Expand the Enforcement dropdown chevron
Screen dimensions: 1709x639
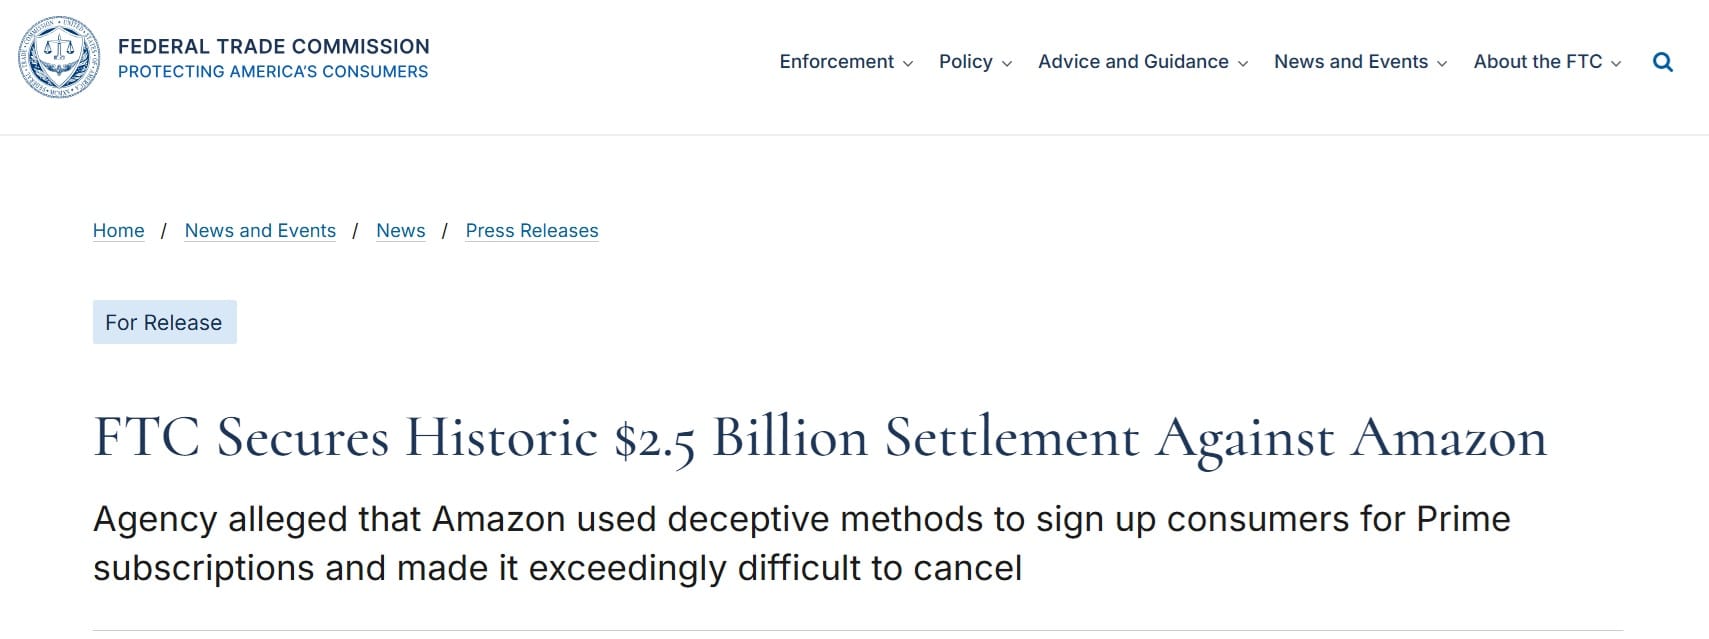click(908, 63)
